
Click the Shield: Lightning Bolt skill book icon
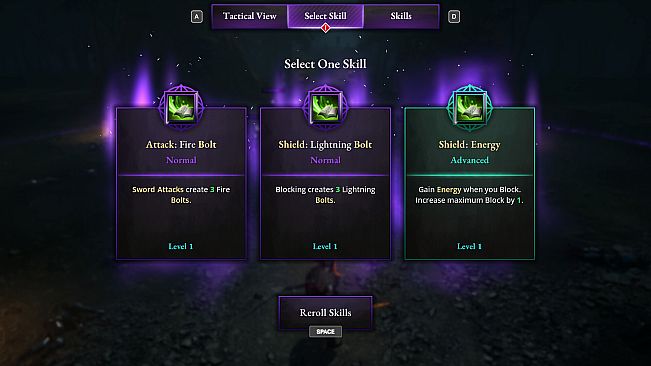point(325,108)
